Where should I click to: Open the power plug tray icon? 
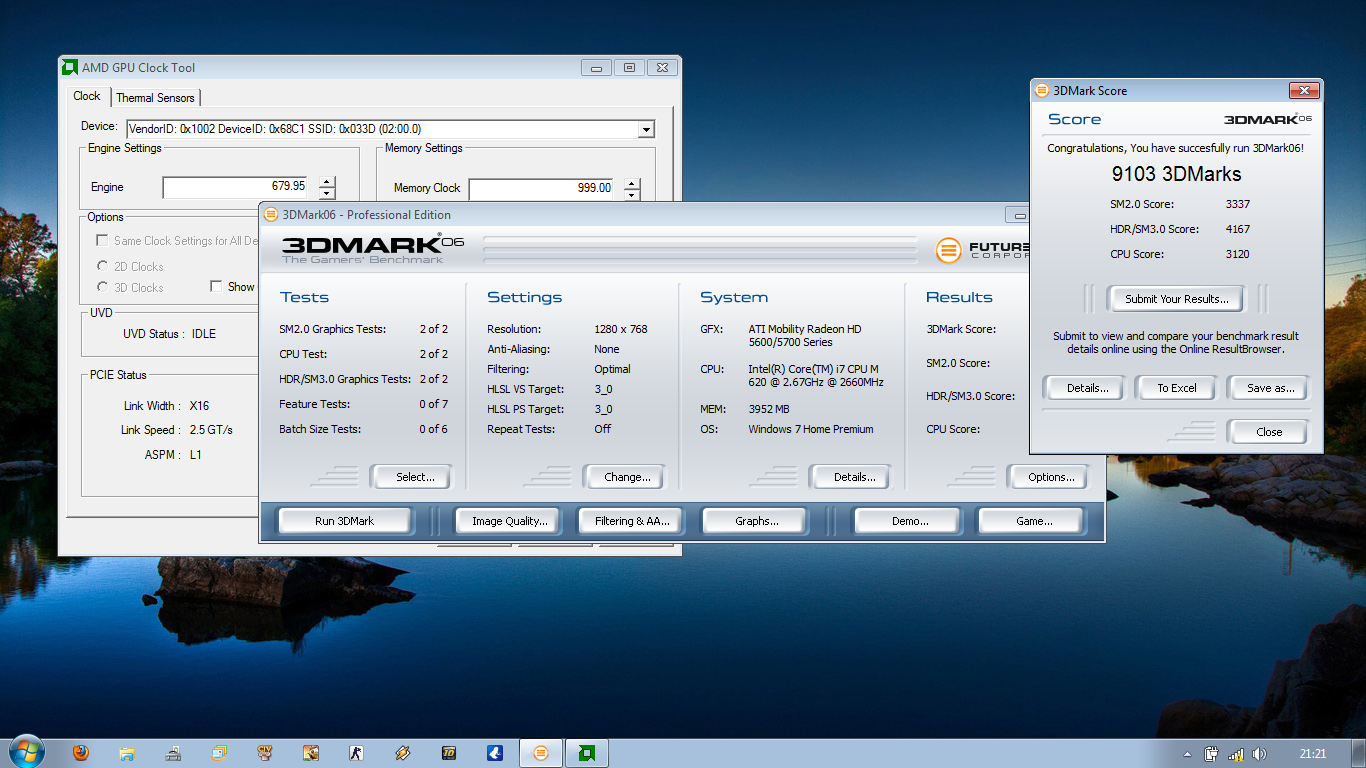click(1212, 754)
